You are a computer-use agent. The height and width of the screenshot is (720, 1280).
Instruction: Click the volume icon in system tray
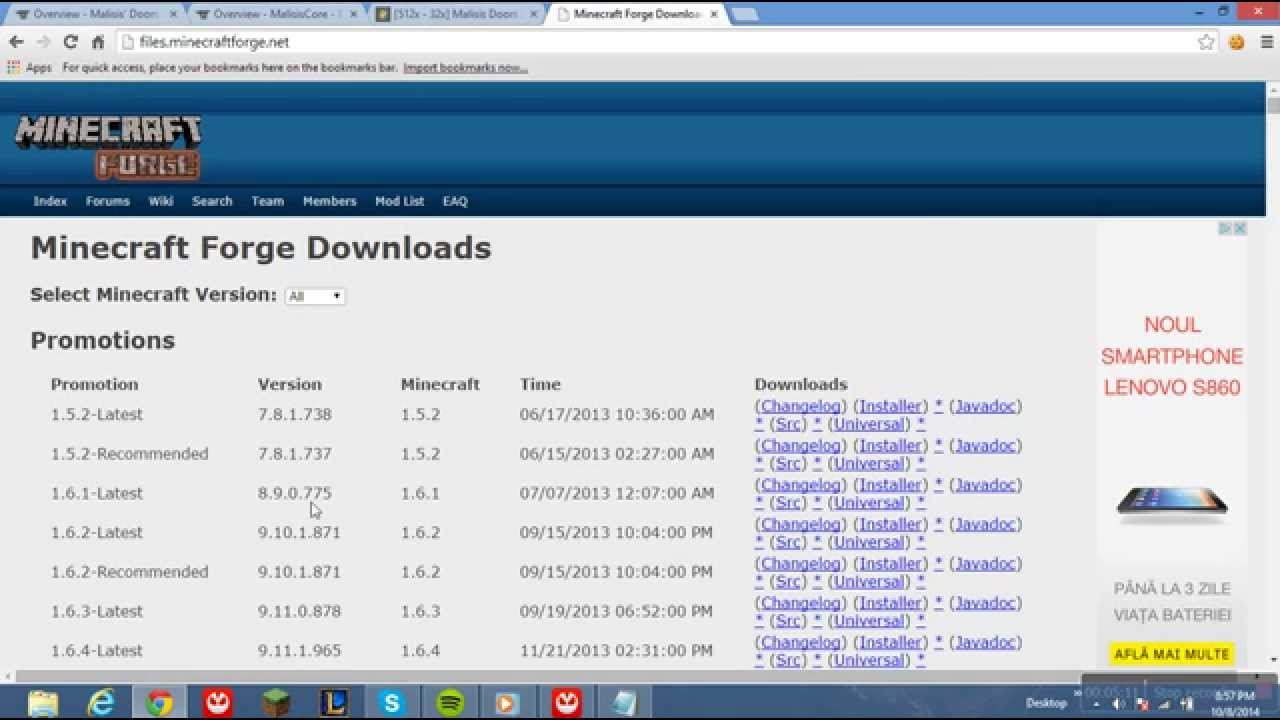pos(1119,704)
